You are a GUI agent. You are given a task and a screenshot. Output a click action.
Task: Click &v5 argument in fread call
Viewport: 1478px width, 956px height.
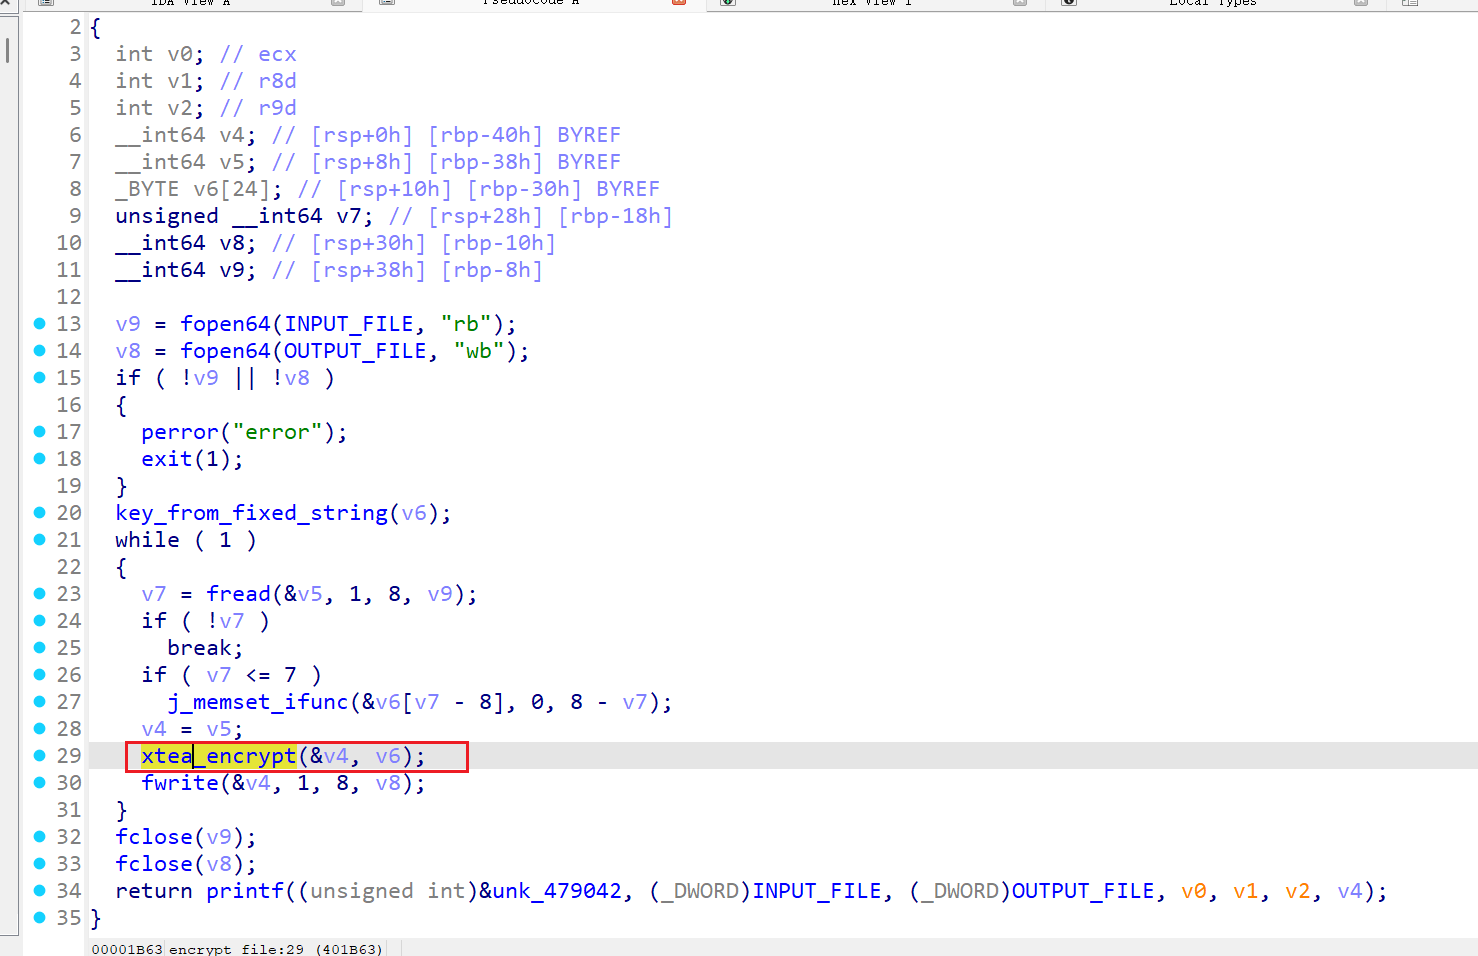tap(303, 594)
